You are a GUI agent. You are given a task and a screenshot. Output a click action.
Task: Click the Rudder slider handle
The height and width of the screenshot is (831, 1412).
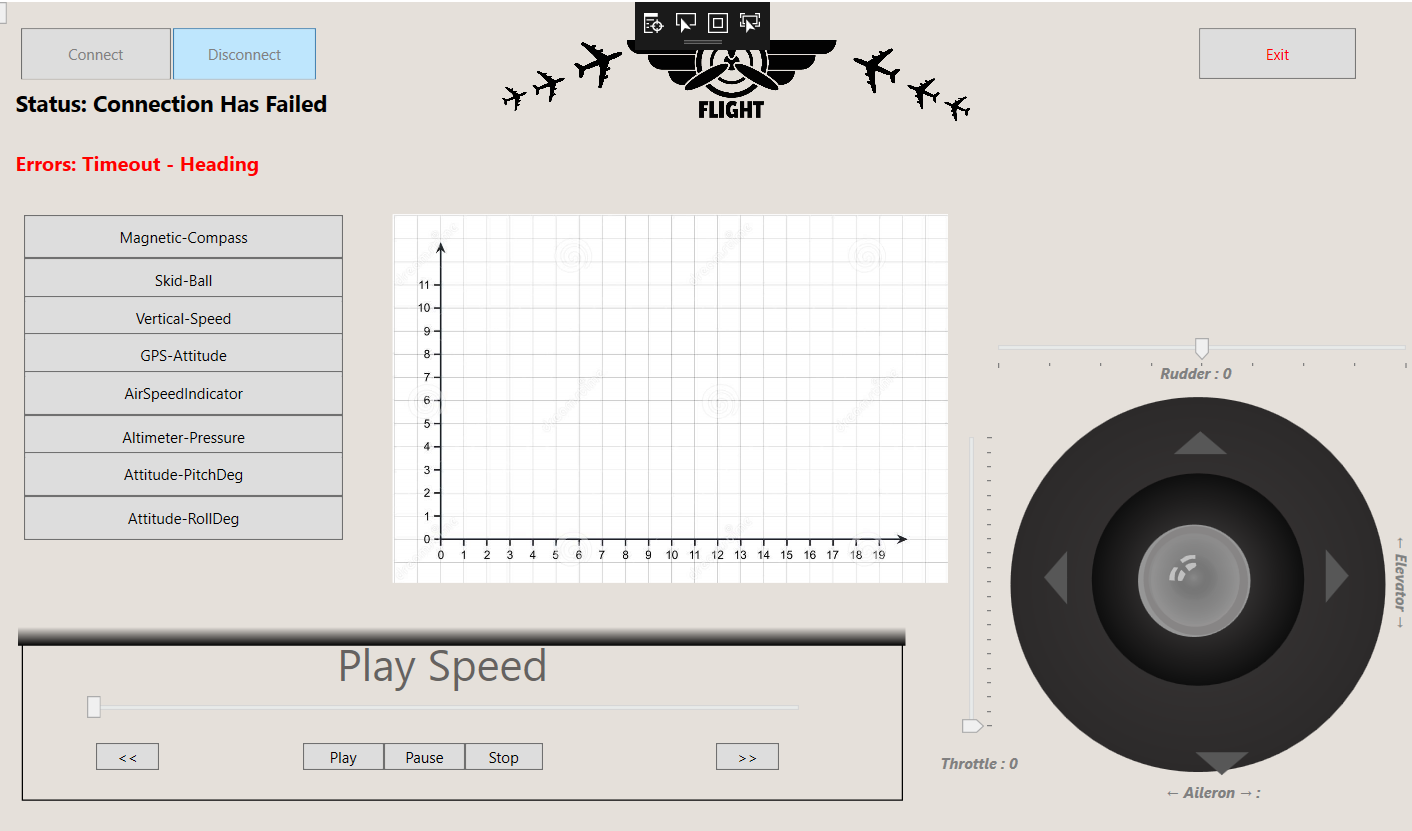(1200, 348)
